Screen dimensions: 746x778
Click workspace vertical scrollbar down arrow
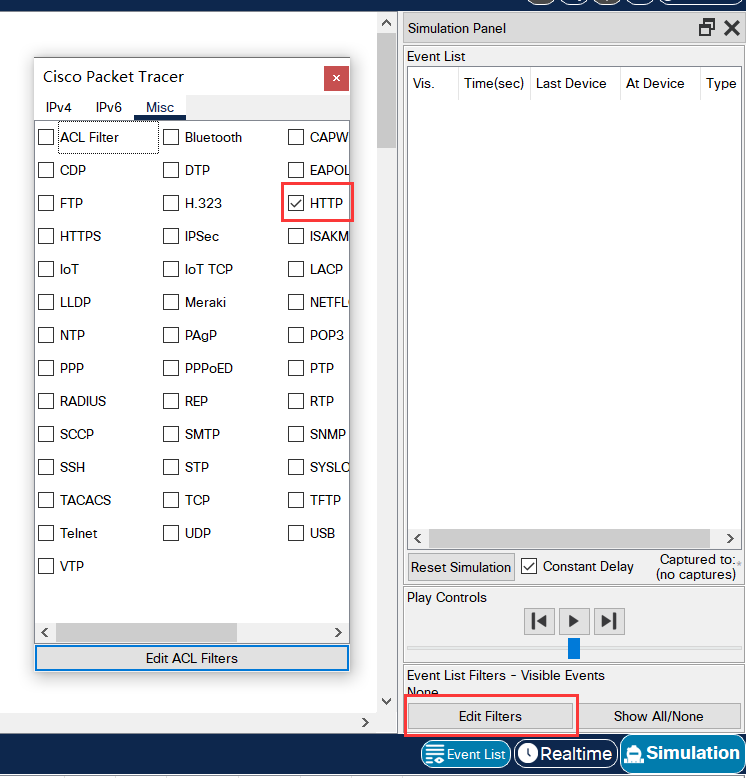pos(386,701)
